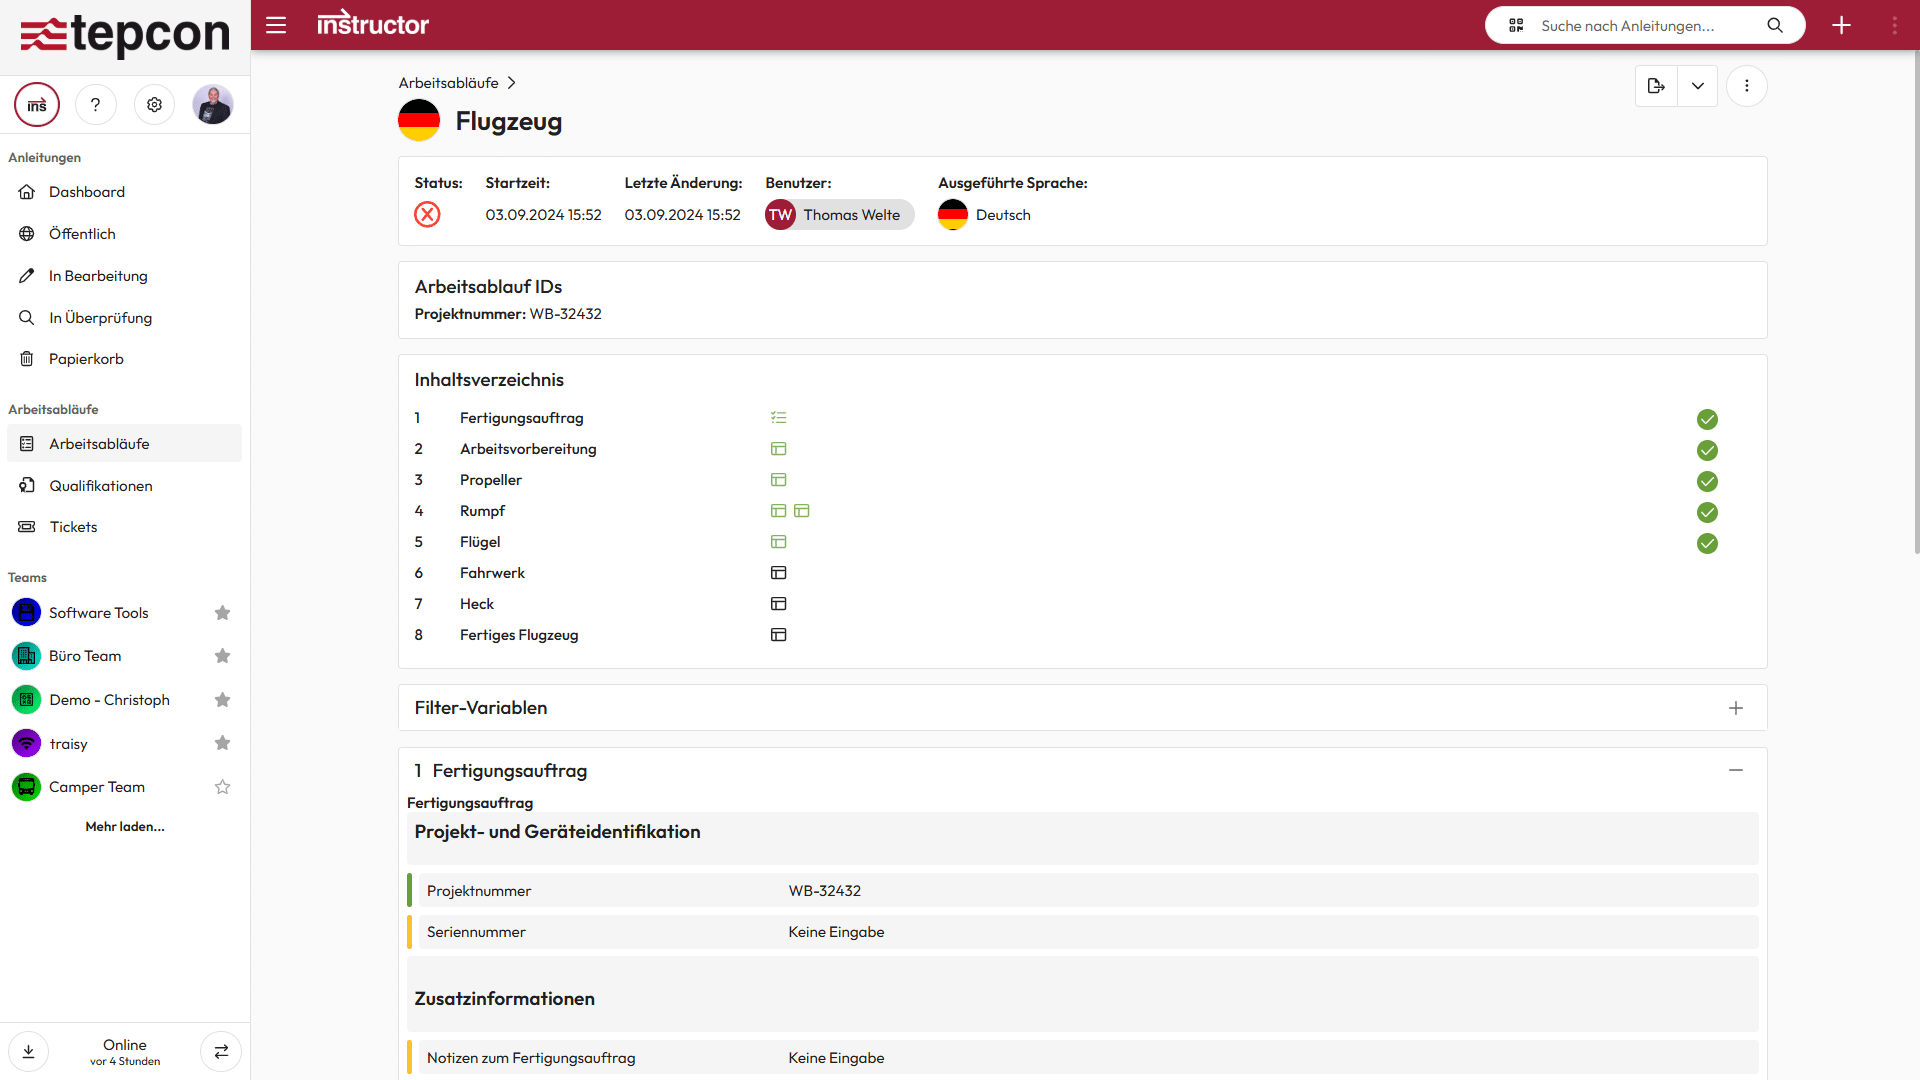Favorite the Camper Team star
The width and height of the screenshot is (1920, 1080).
tap(222, 787)
